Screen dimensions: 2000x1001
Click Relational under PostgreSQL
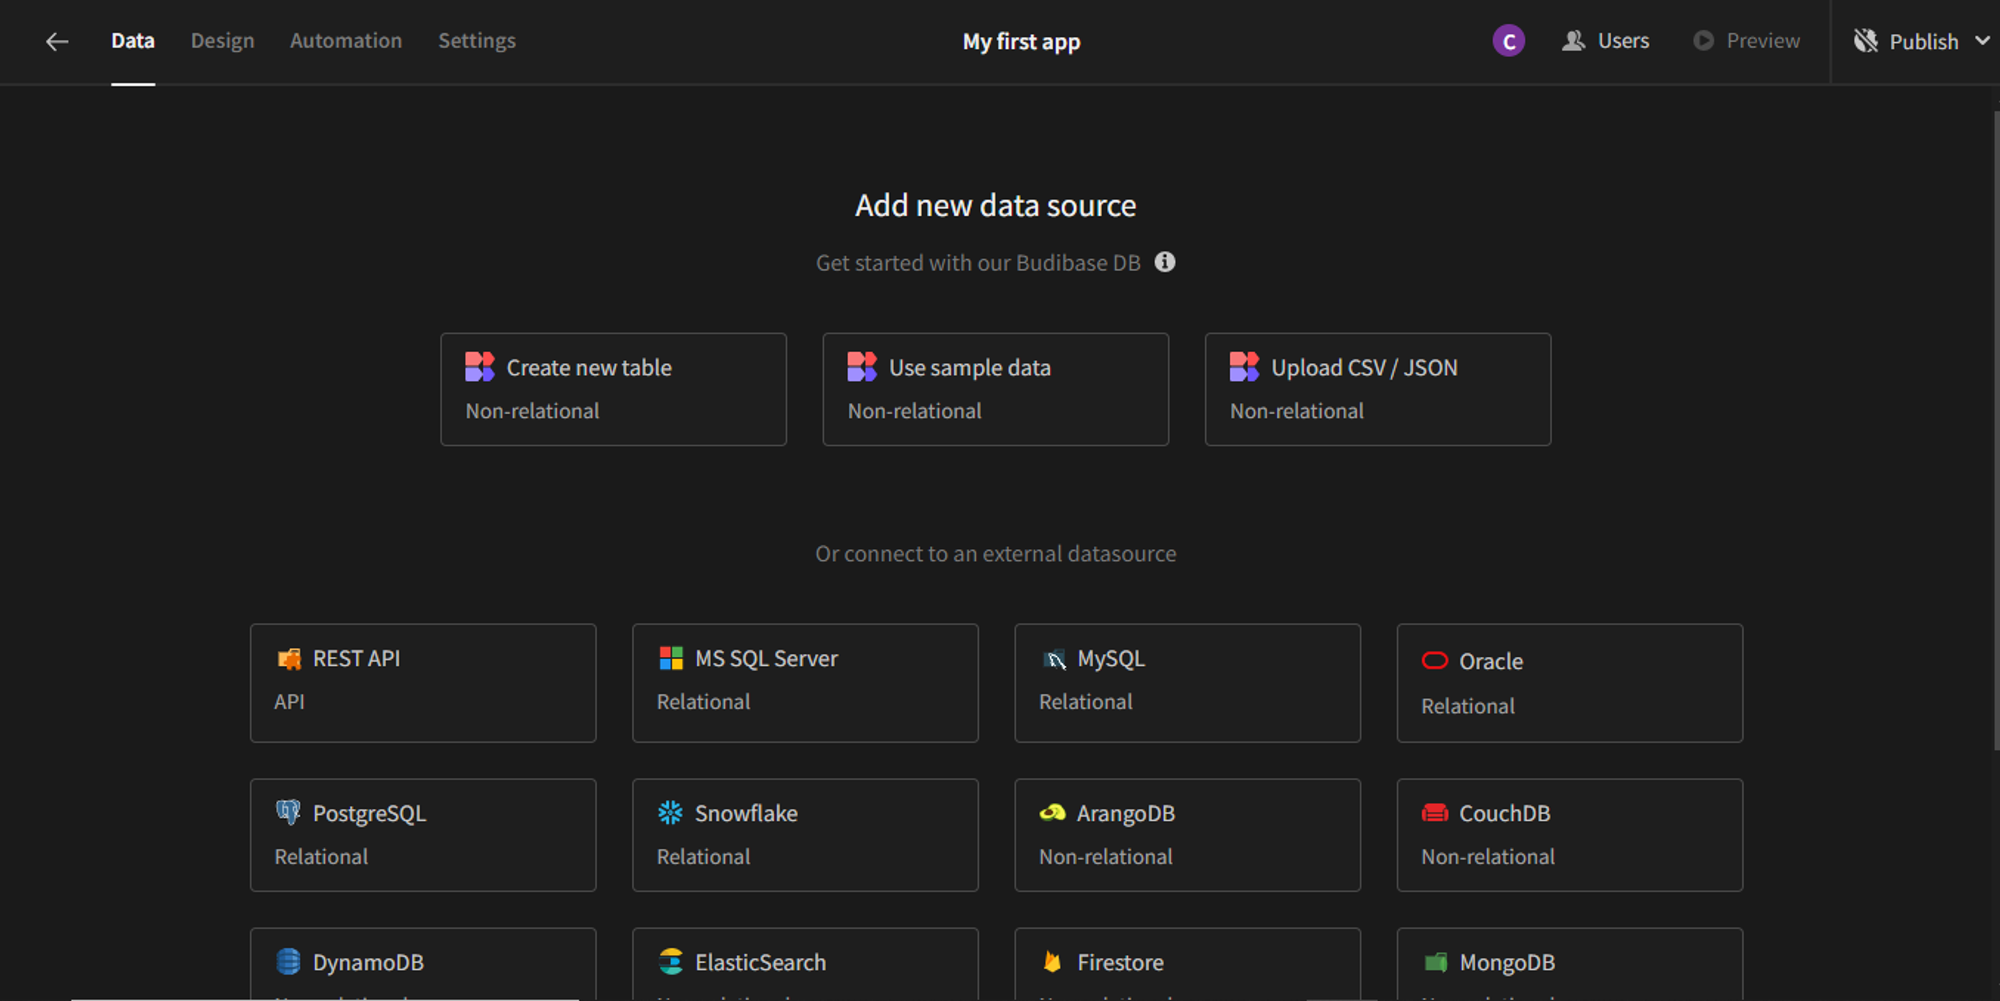321,857
